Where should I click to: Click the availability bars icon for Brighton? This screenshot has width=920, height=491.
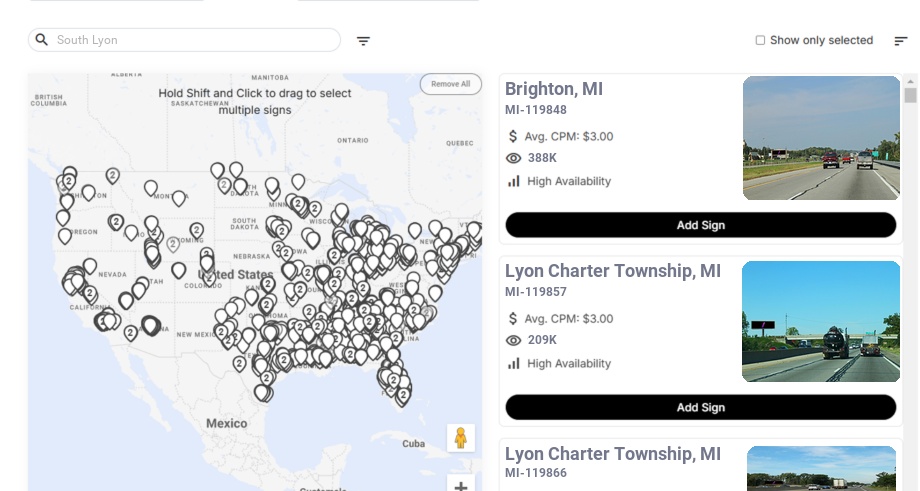[514, 181]
